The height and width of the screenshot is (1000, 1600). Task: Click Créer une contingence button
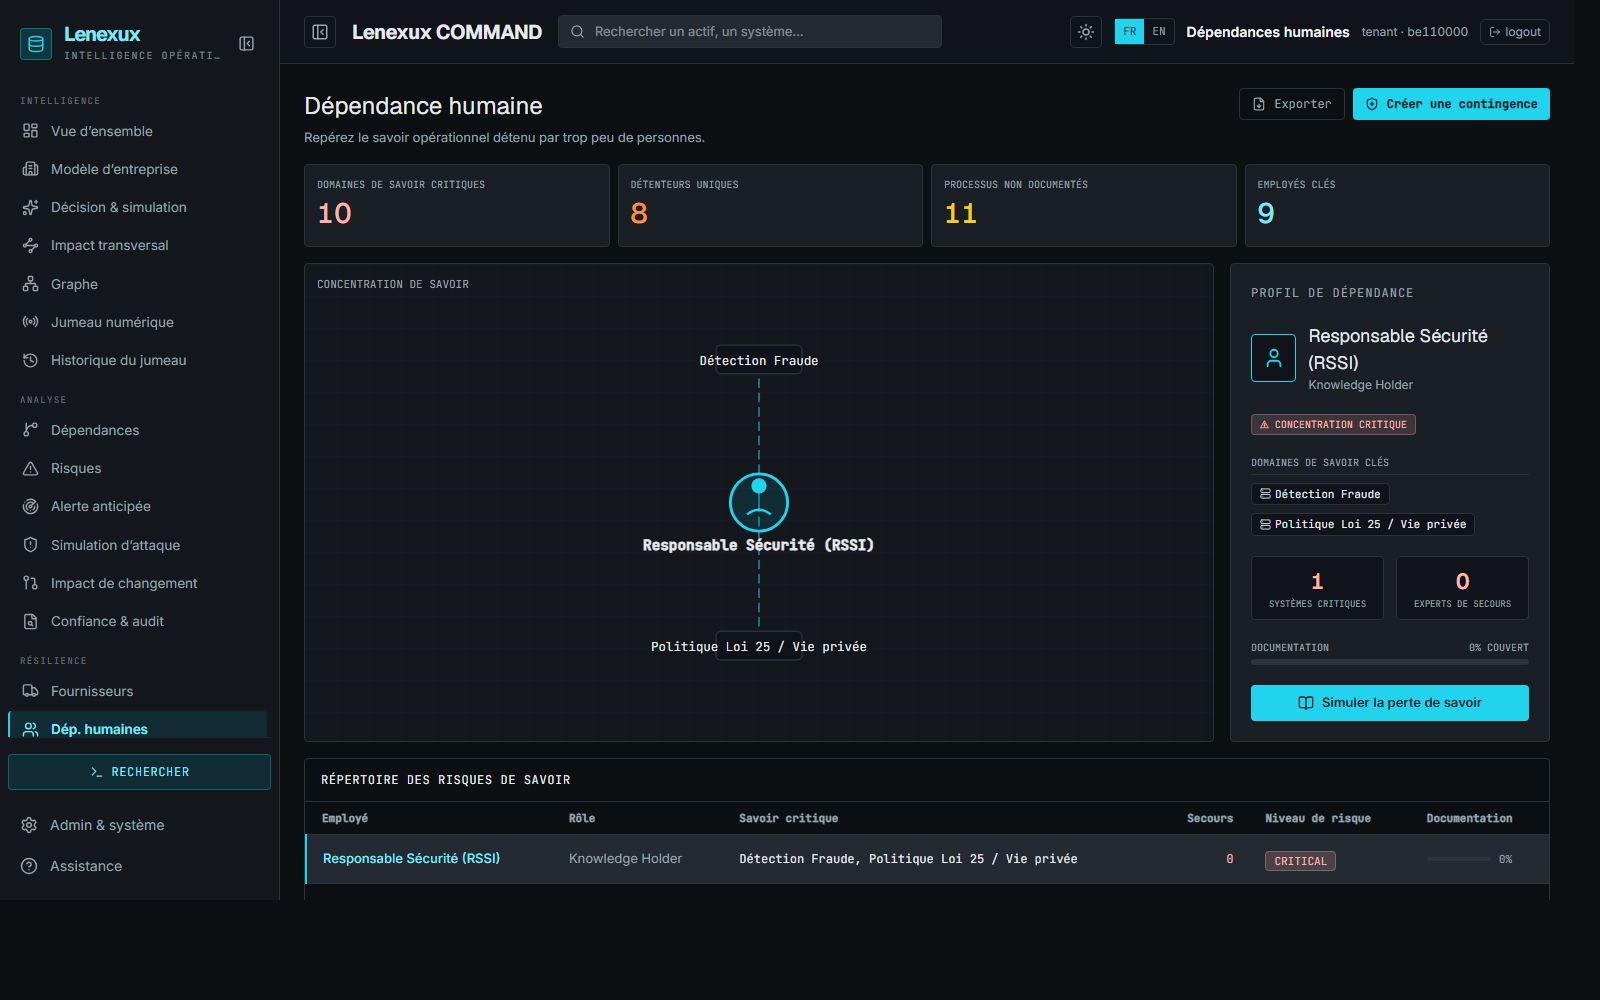(1451, 104)
